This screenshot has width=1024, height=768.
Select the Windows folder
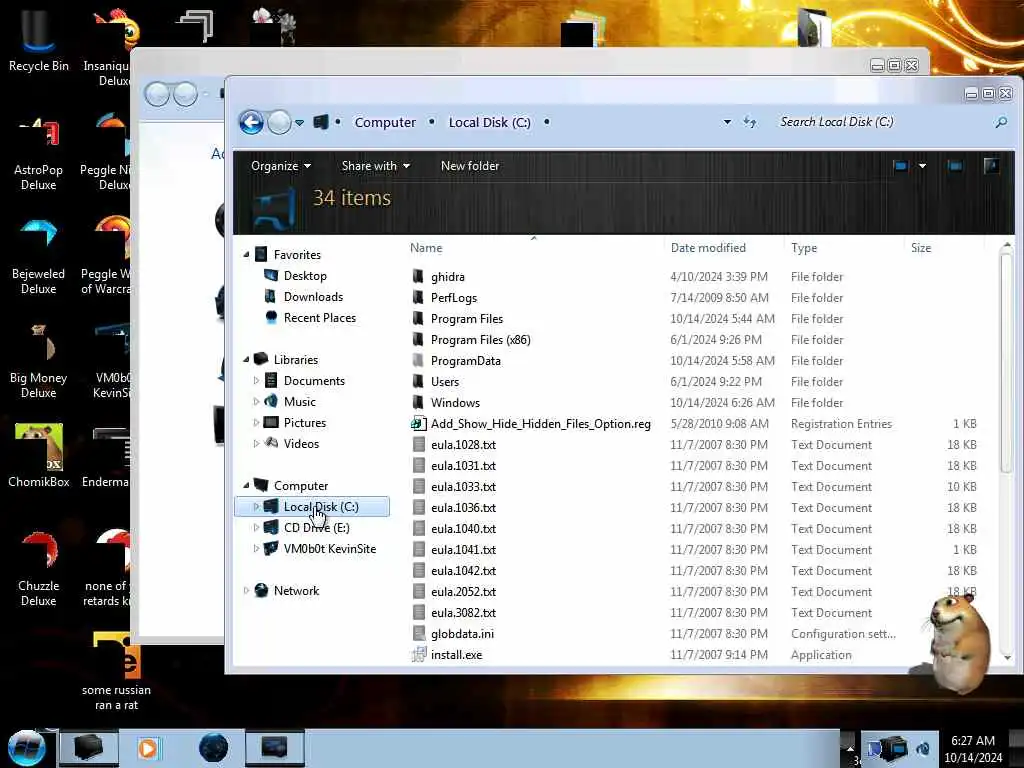[455, 402]
